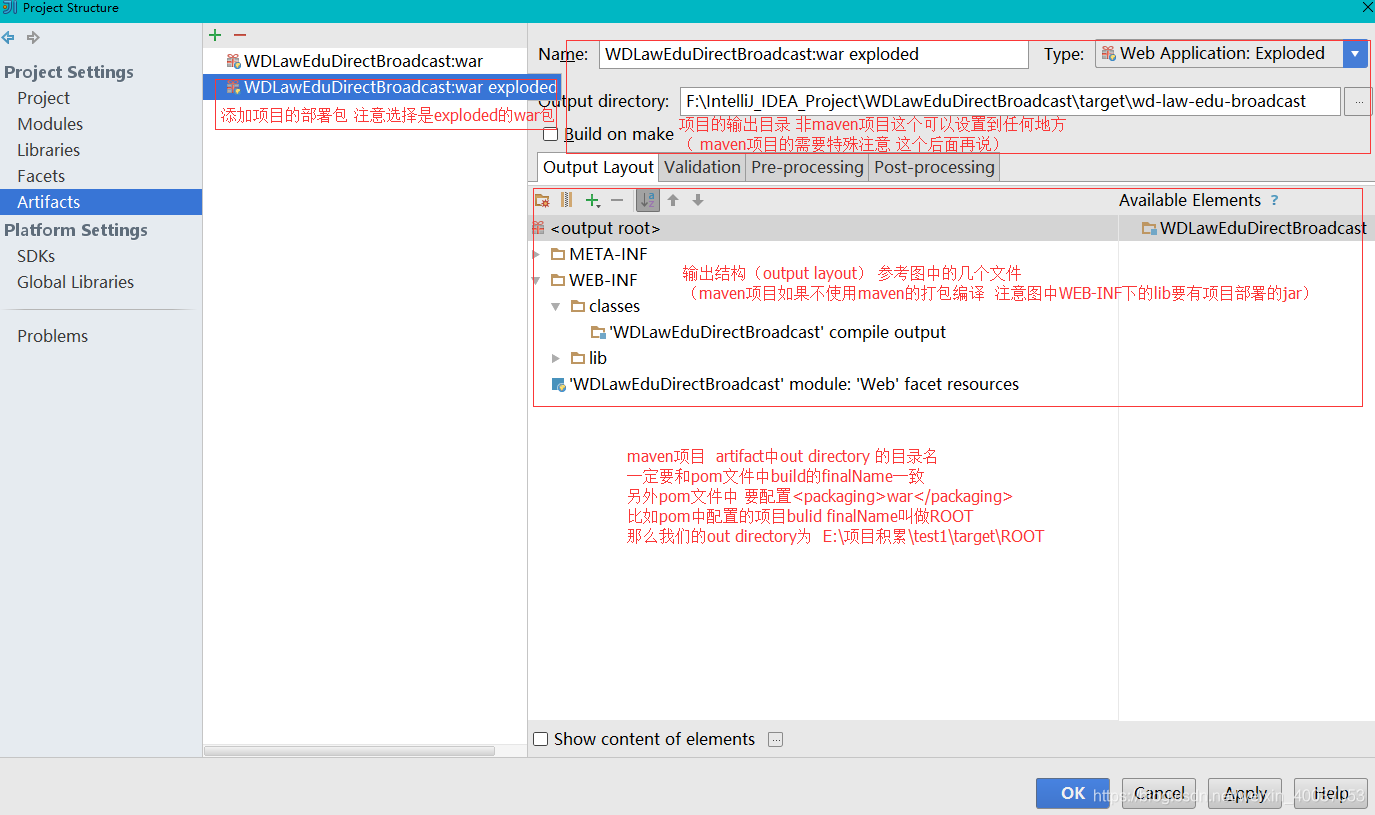The width and height of the screenshot is (1375, 815).
Task: Enable Show content of elements checkbox
Action: point(541,739)
